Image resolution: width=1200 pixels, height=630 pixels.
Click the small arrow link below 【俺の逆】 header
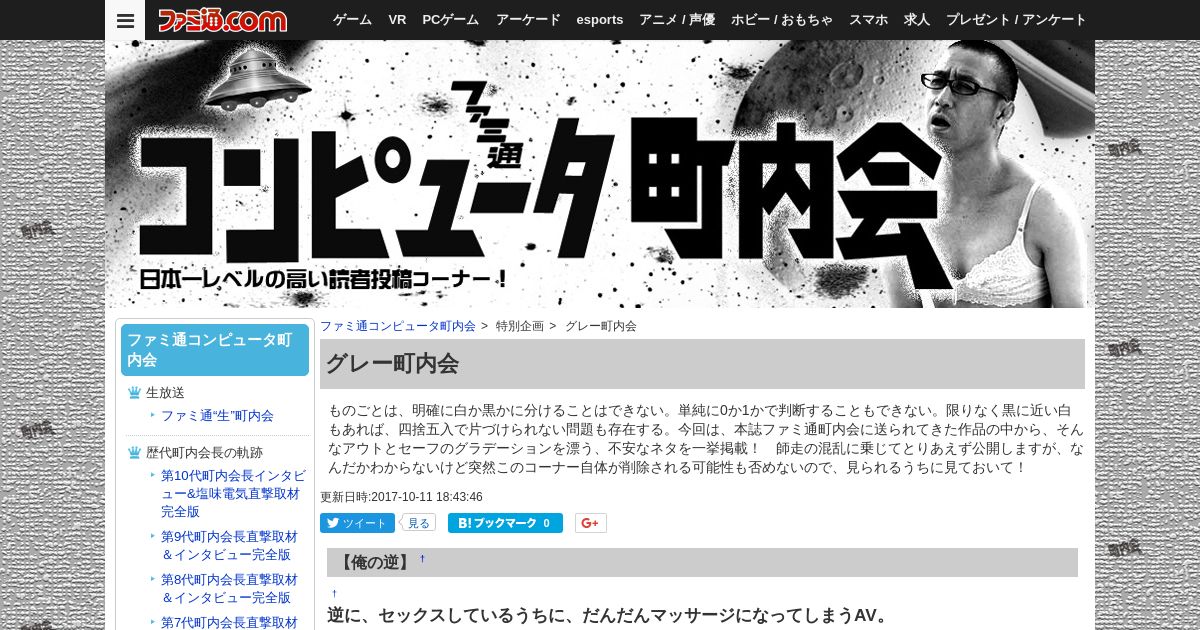(x=334, y=593)
